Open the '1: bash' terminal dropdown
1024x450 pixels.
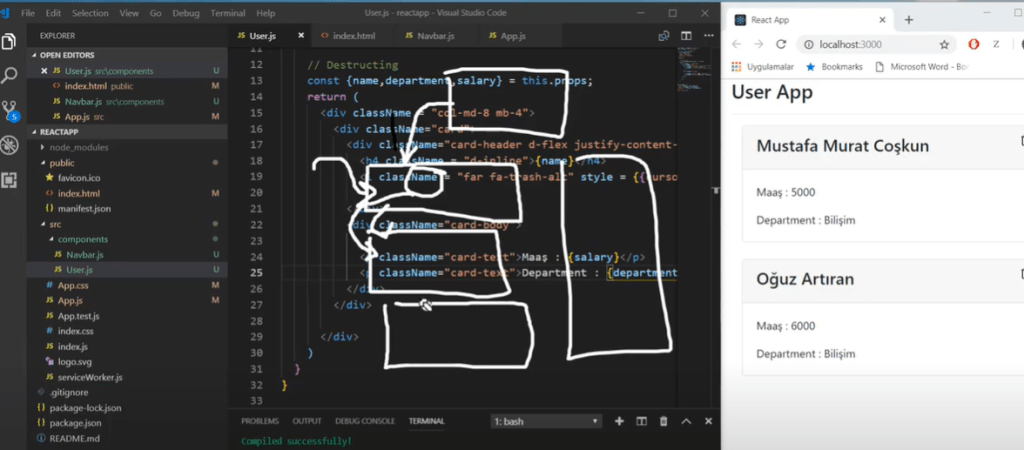coord(546,422)
